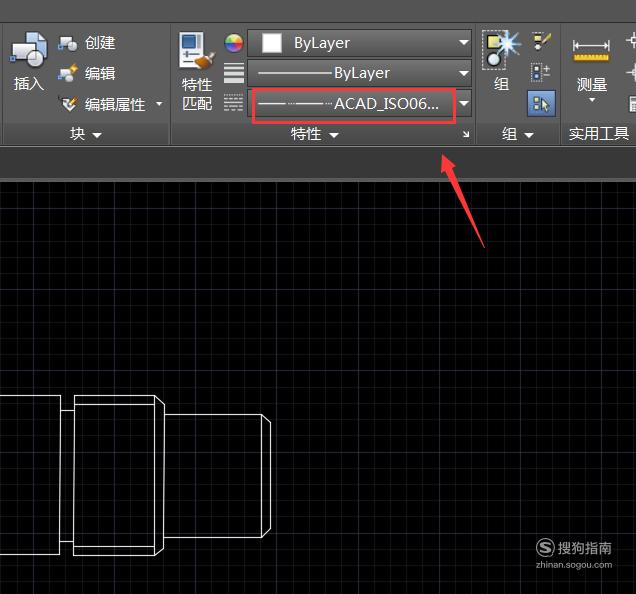
Task: Click the Match Properties (特性匹配) icon
Action: [197, 50]
